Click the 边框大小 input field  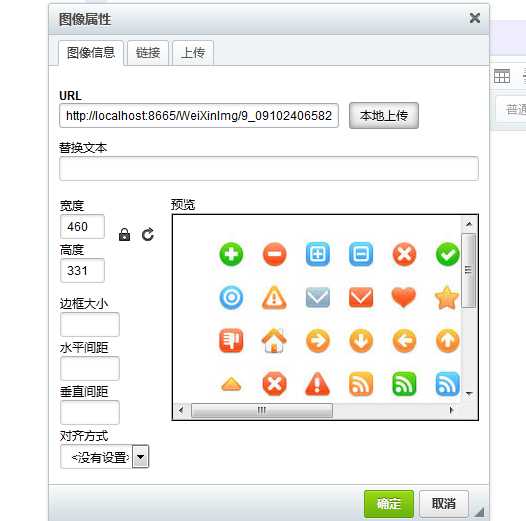(x=90, y=324)
